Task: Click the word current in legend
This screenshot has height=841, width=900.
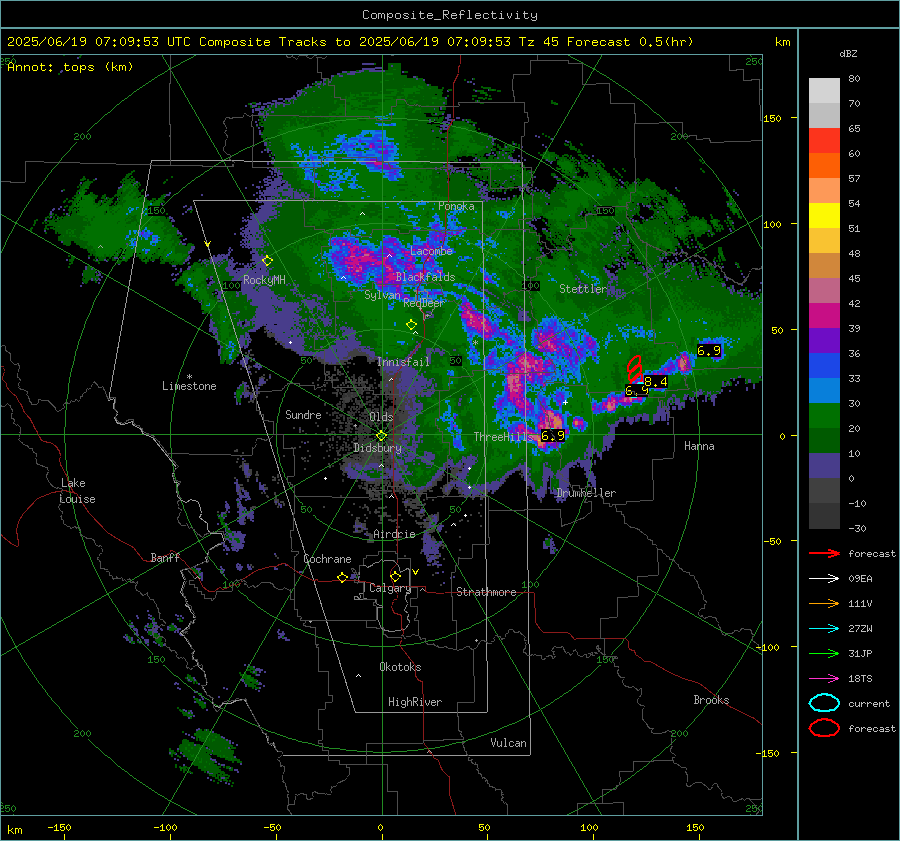Action: (x=869, y=703)
